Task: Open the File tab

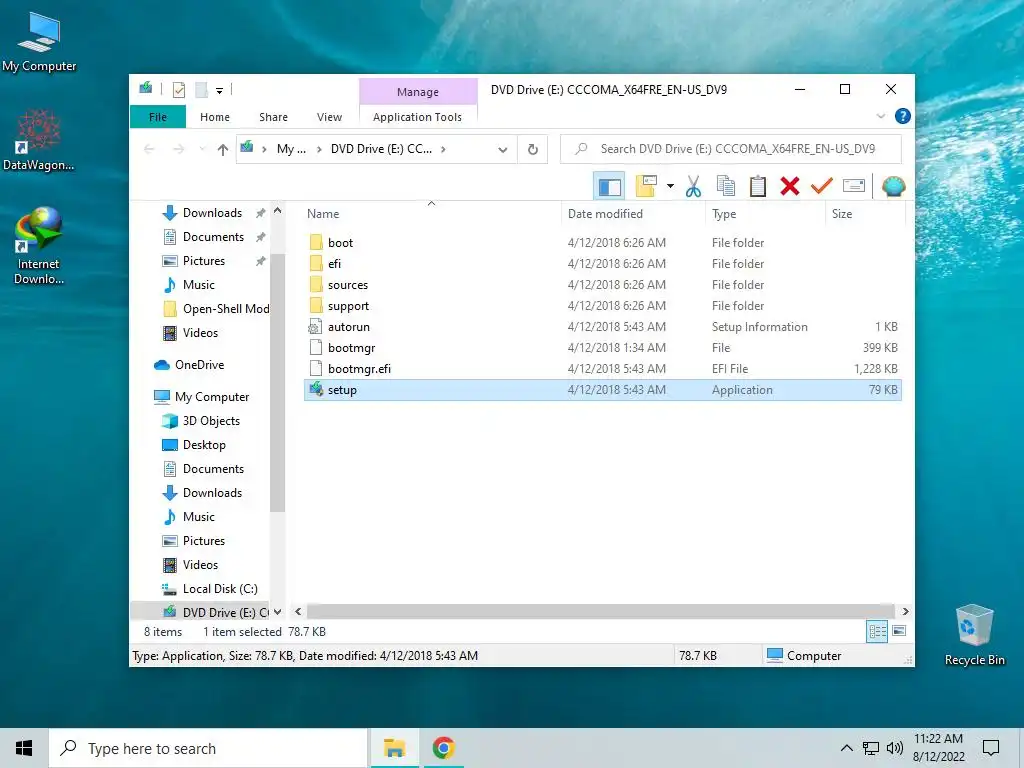Action: point(158,117)
